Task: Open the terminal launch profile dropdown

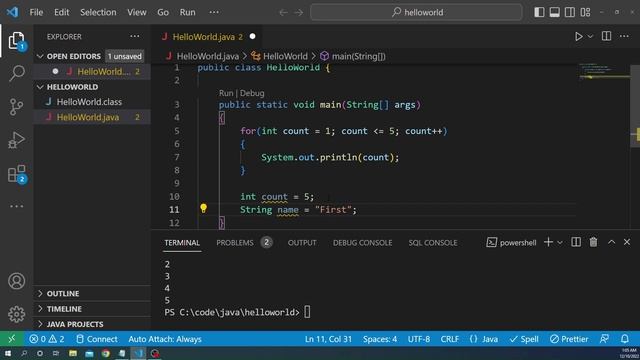Action: [560, 242]
